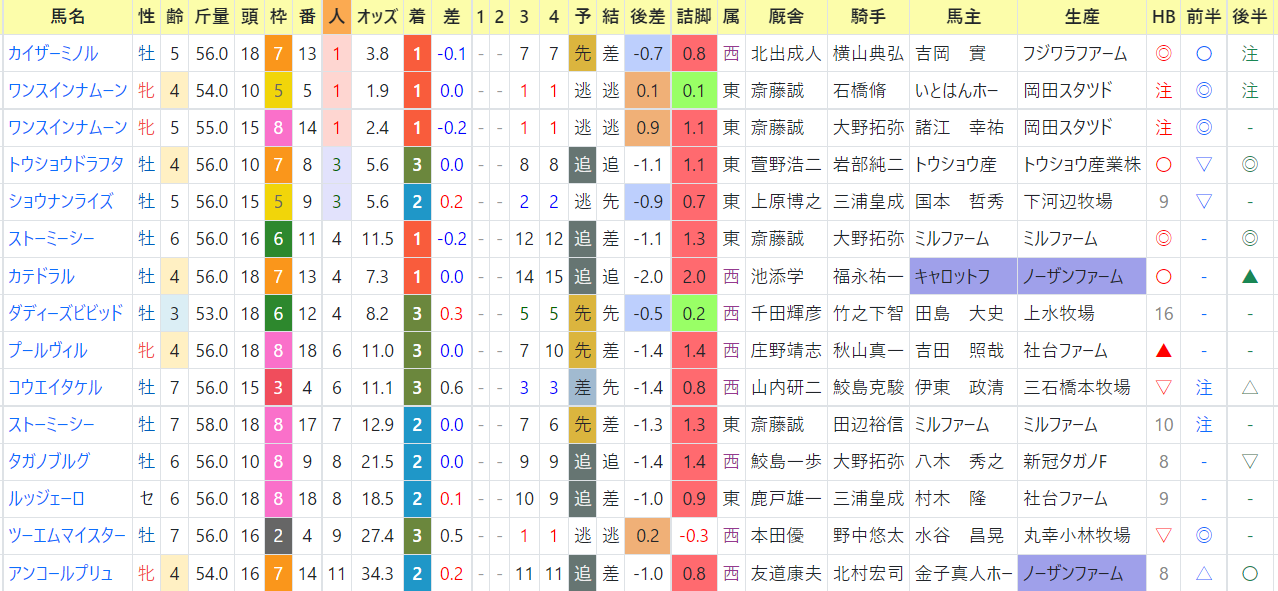Sort by 厩舎 column header
1278x591 pixels.
(x=787, y=17)
